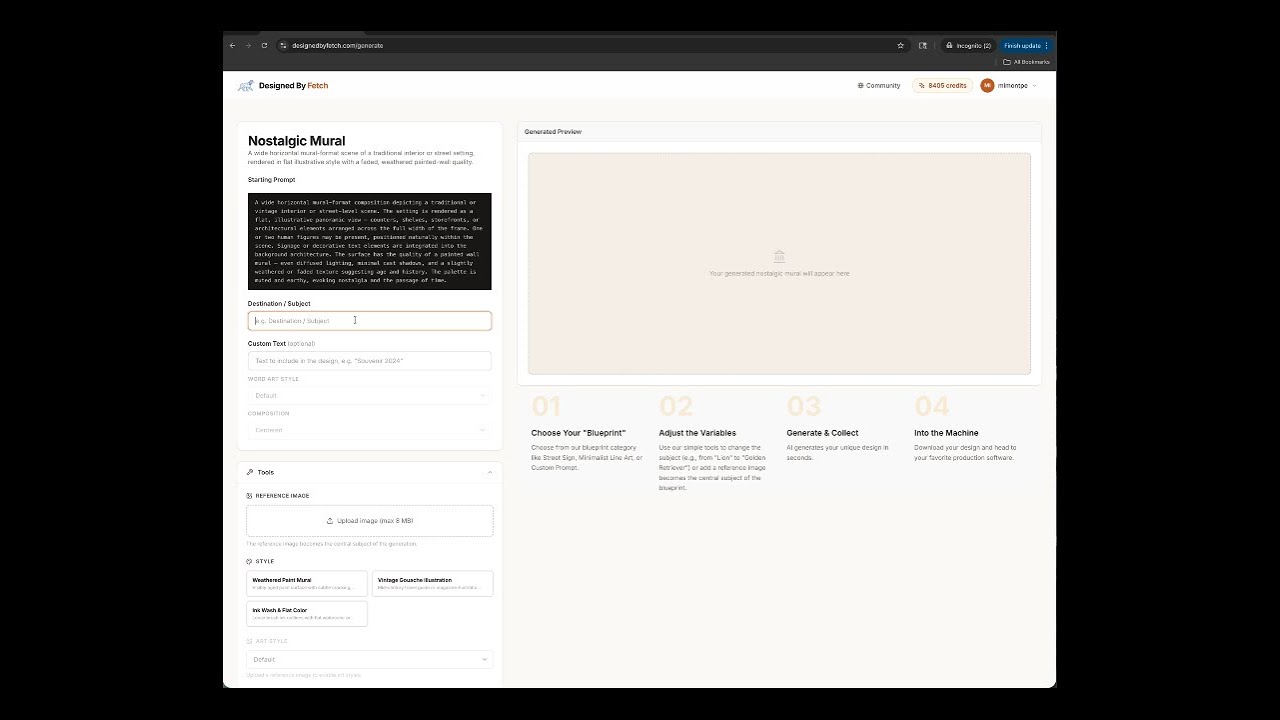Focus the Destination / Subject input field
1280x720 pixels.
pyautogui.click(x=369, y=321)
